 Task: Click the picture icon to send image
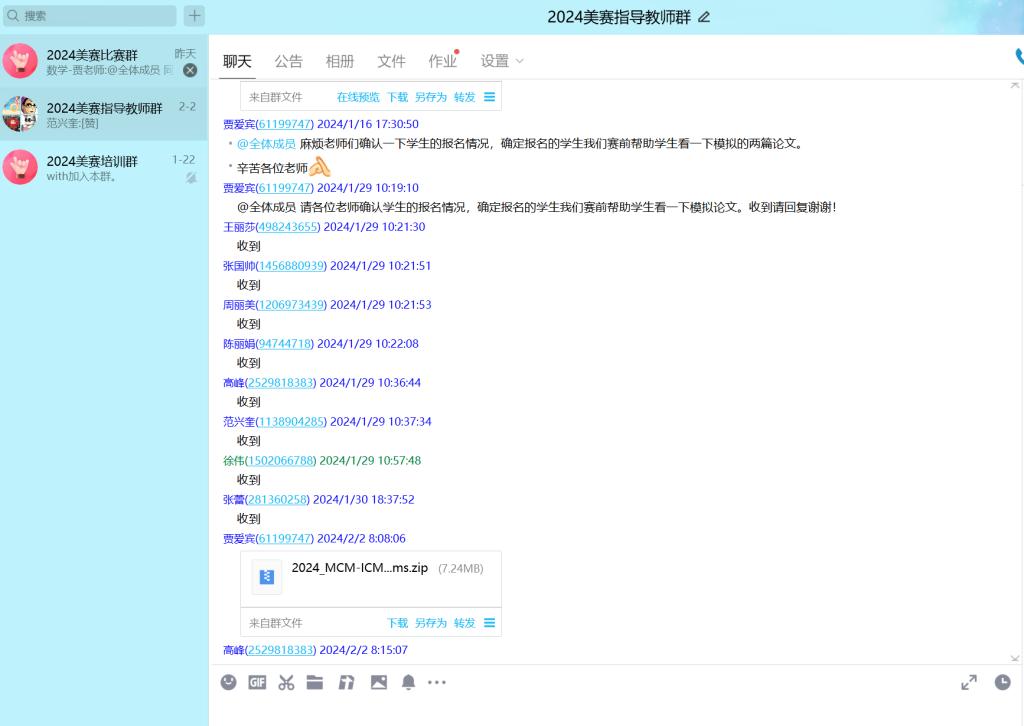(378, 682)
